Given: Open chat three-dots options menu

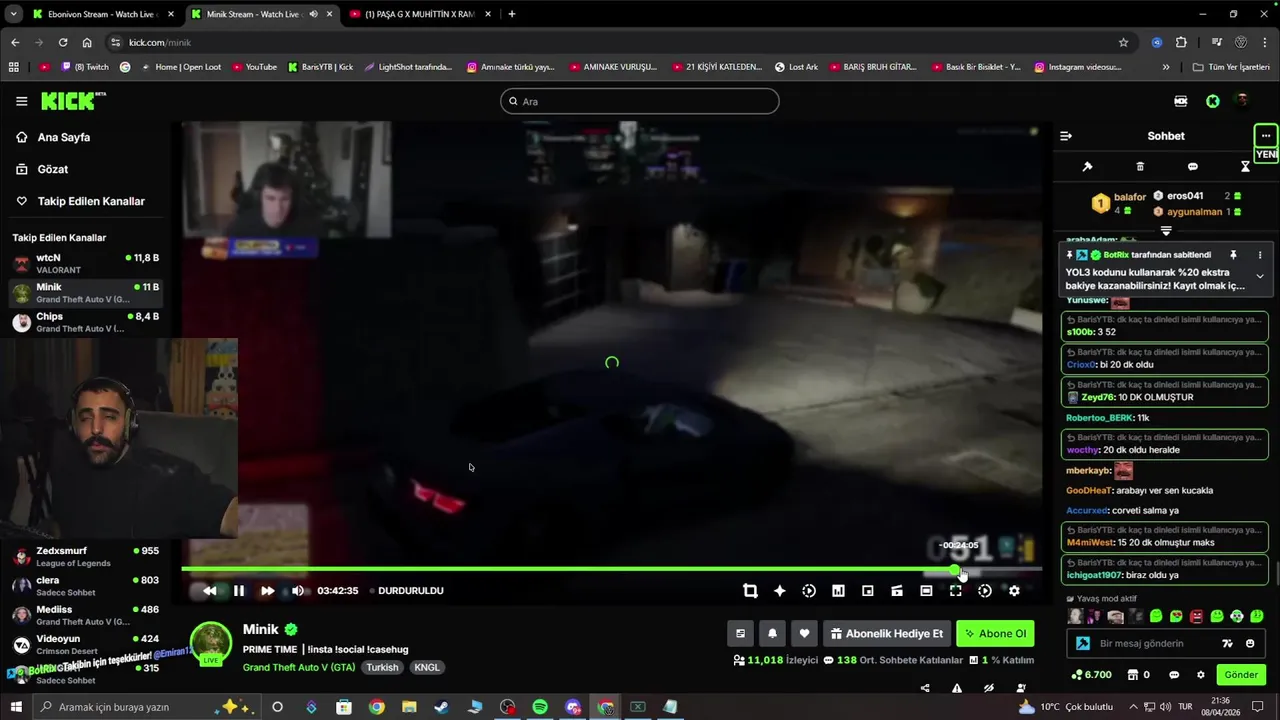Looking at the screenshot, I should click(x=1266, y=136).
